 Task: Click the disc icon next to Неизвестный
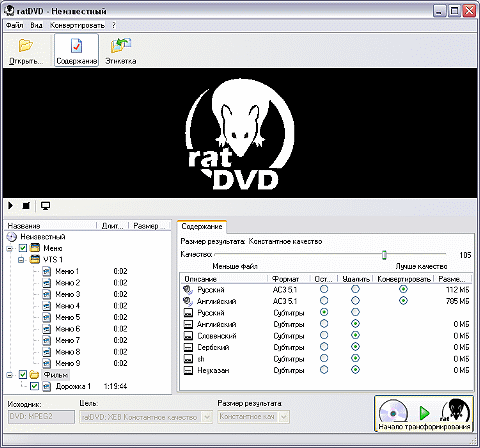12,237
